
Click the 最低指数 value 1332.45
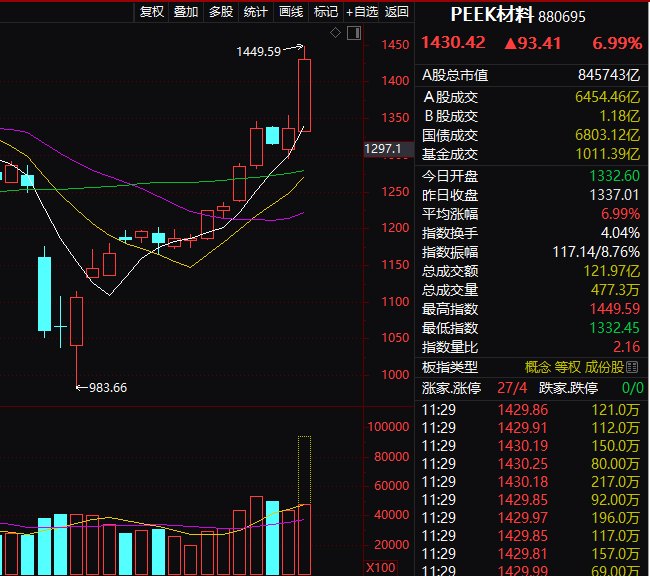pos(615,328)
